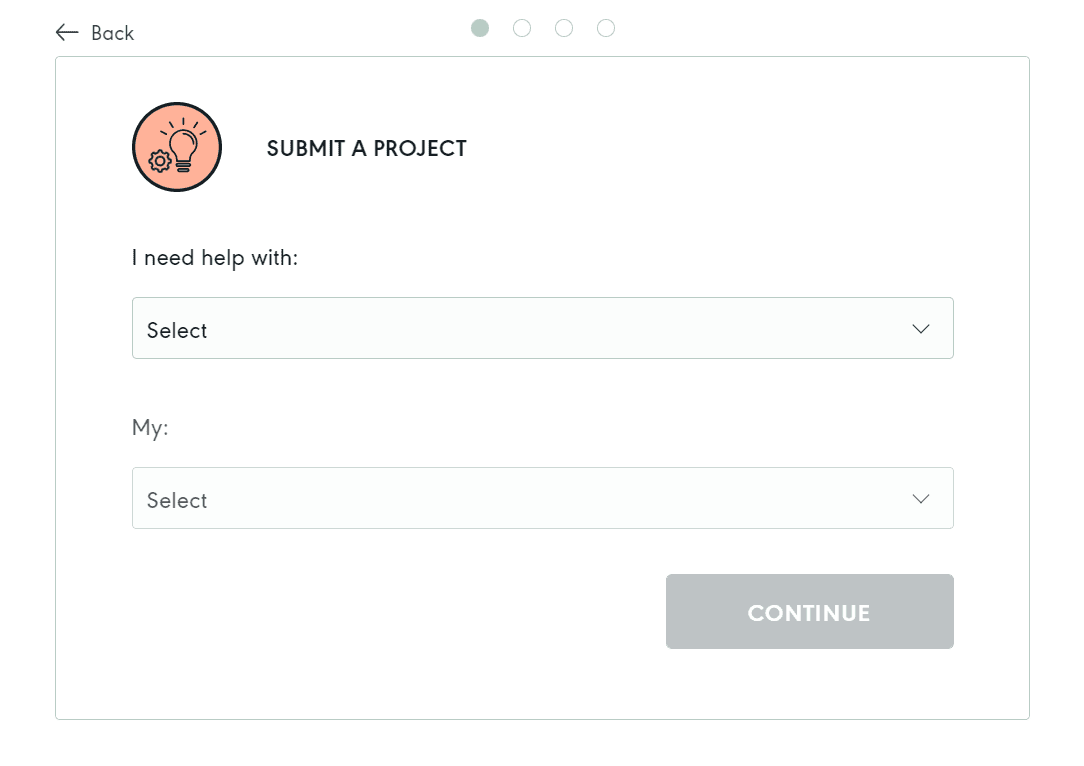1084x766 pixels.
Task: Expand the first Select dropdown menu
Action: (x=542, y=328)
